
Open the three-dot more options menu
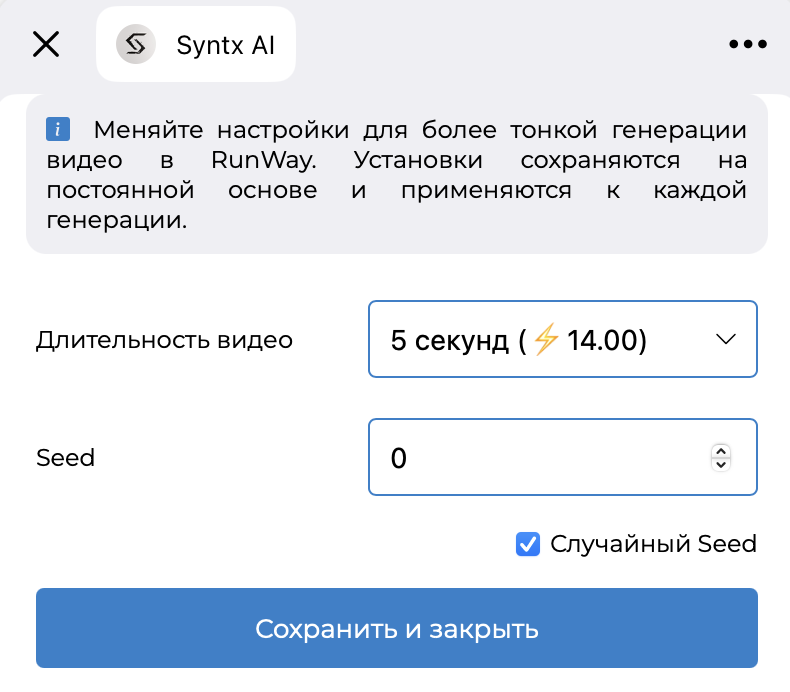[747, 44]
